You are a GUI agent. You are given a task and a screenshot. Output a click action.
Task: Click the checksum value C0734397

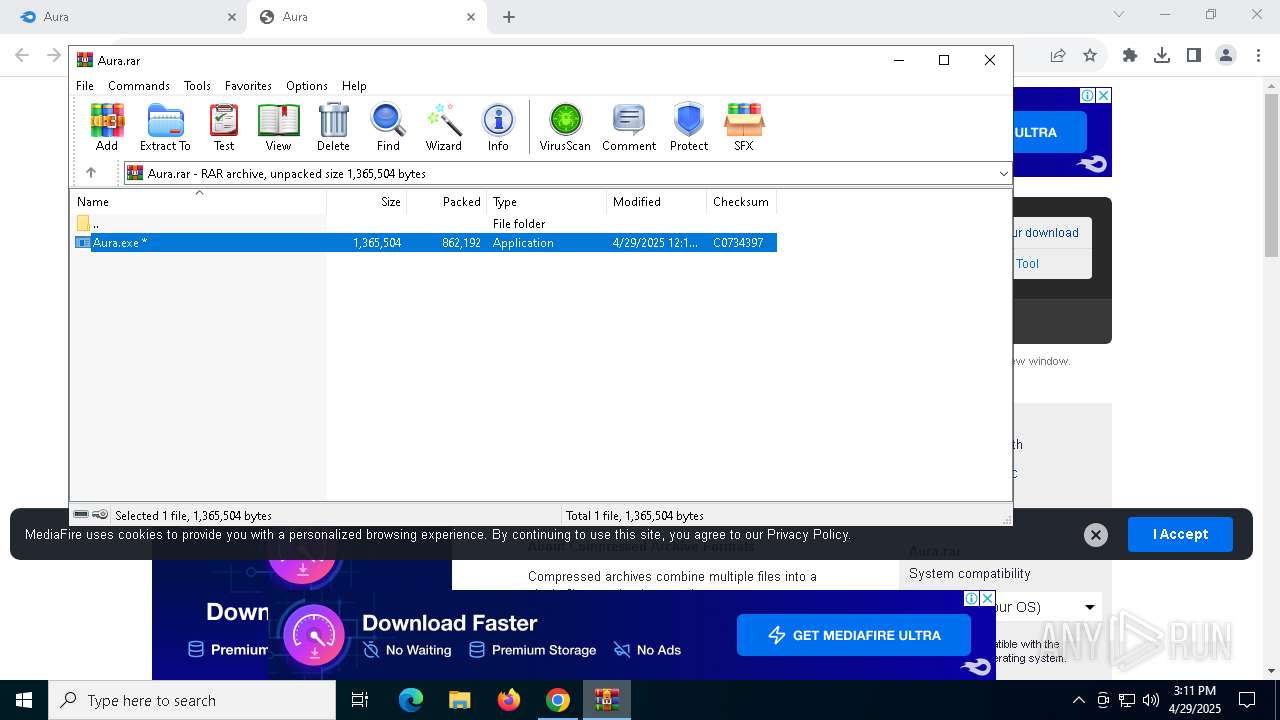738,243
